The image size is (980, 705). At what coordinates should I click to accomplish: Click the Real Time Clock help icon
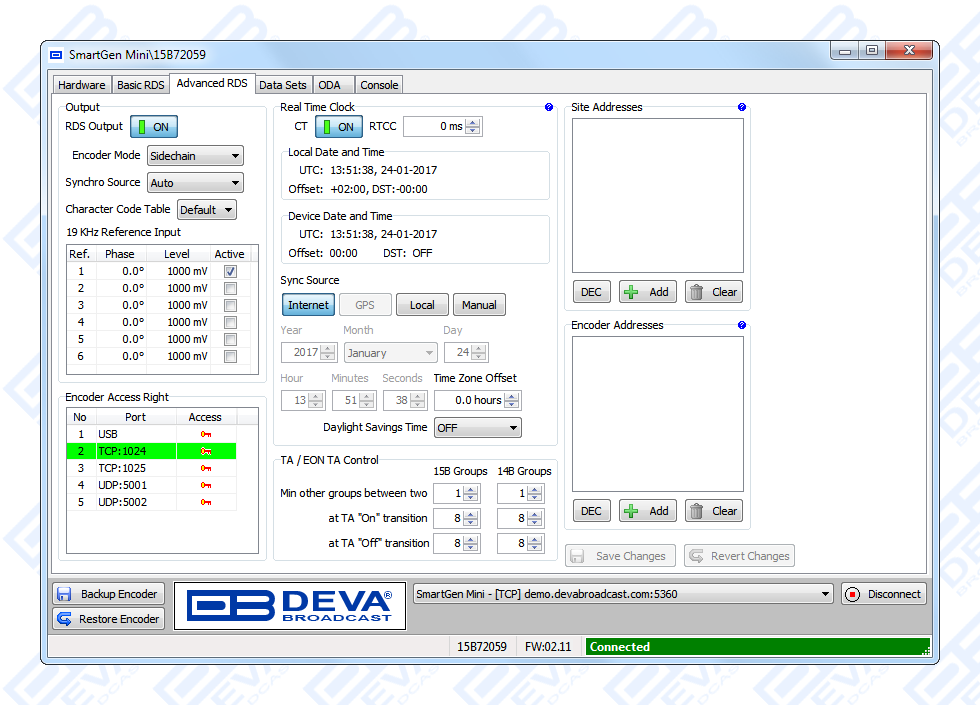click(x=549, y=107)
